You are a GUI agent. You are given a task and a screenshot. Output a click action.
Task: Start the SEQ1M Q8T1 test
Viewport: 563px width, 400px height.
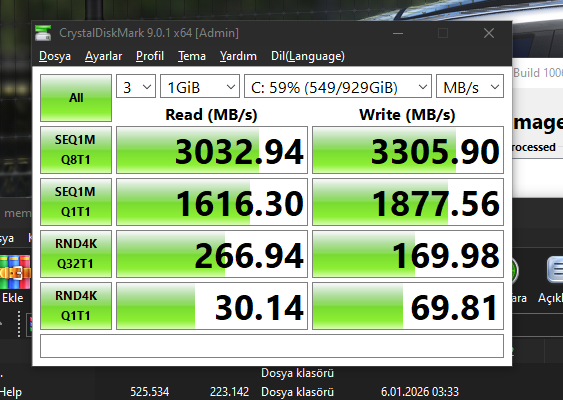pyautogui.click(x=76, y=150)
